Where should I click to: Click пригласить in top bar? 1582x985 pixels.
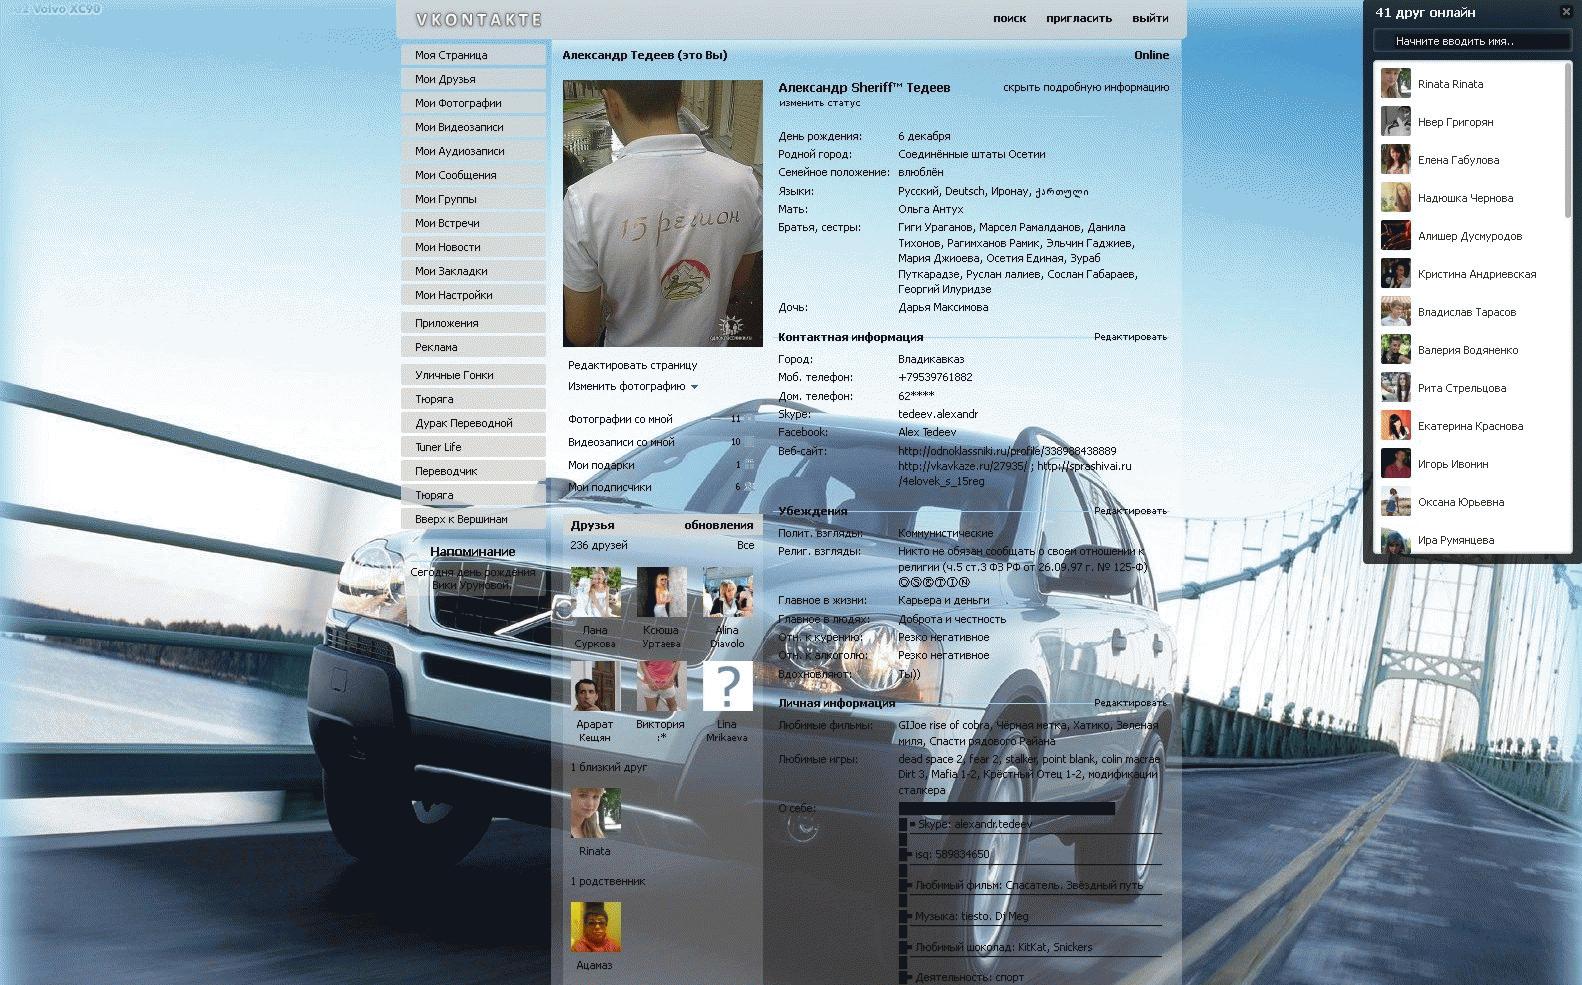[x=1079, y=18]
